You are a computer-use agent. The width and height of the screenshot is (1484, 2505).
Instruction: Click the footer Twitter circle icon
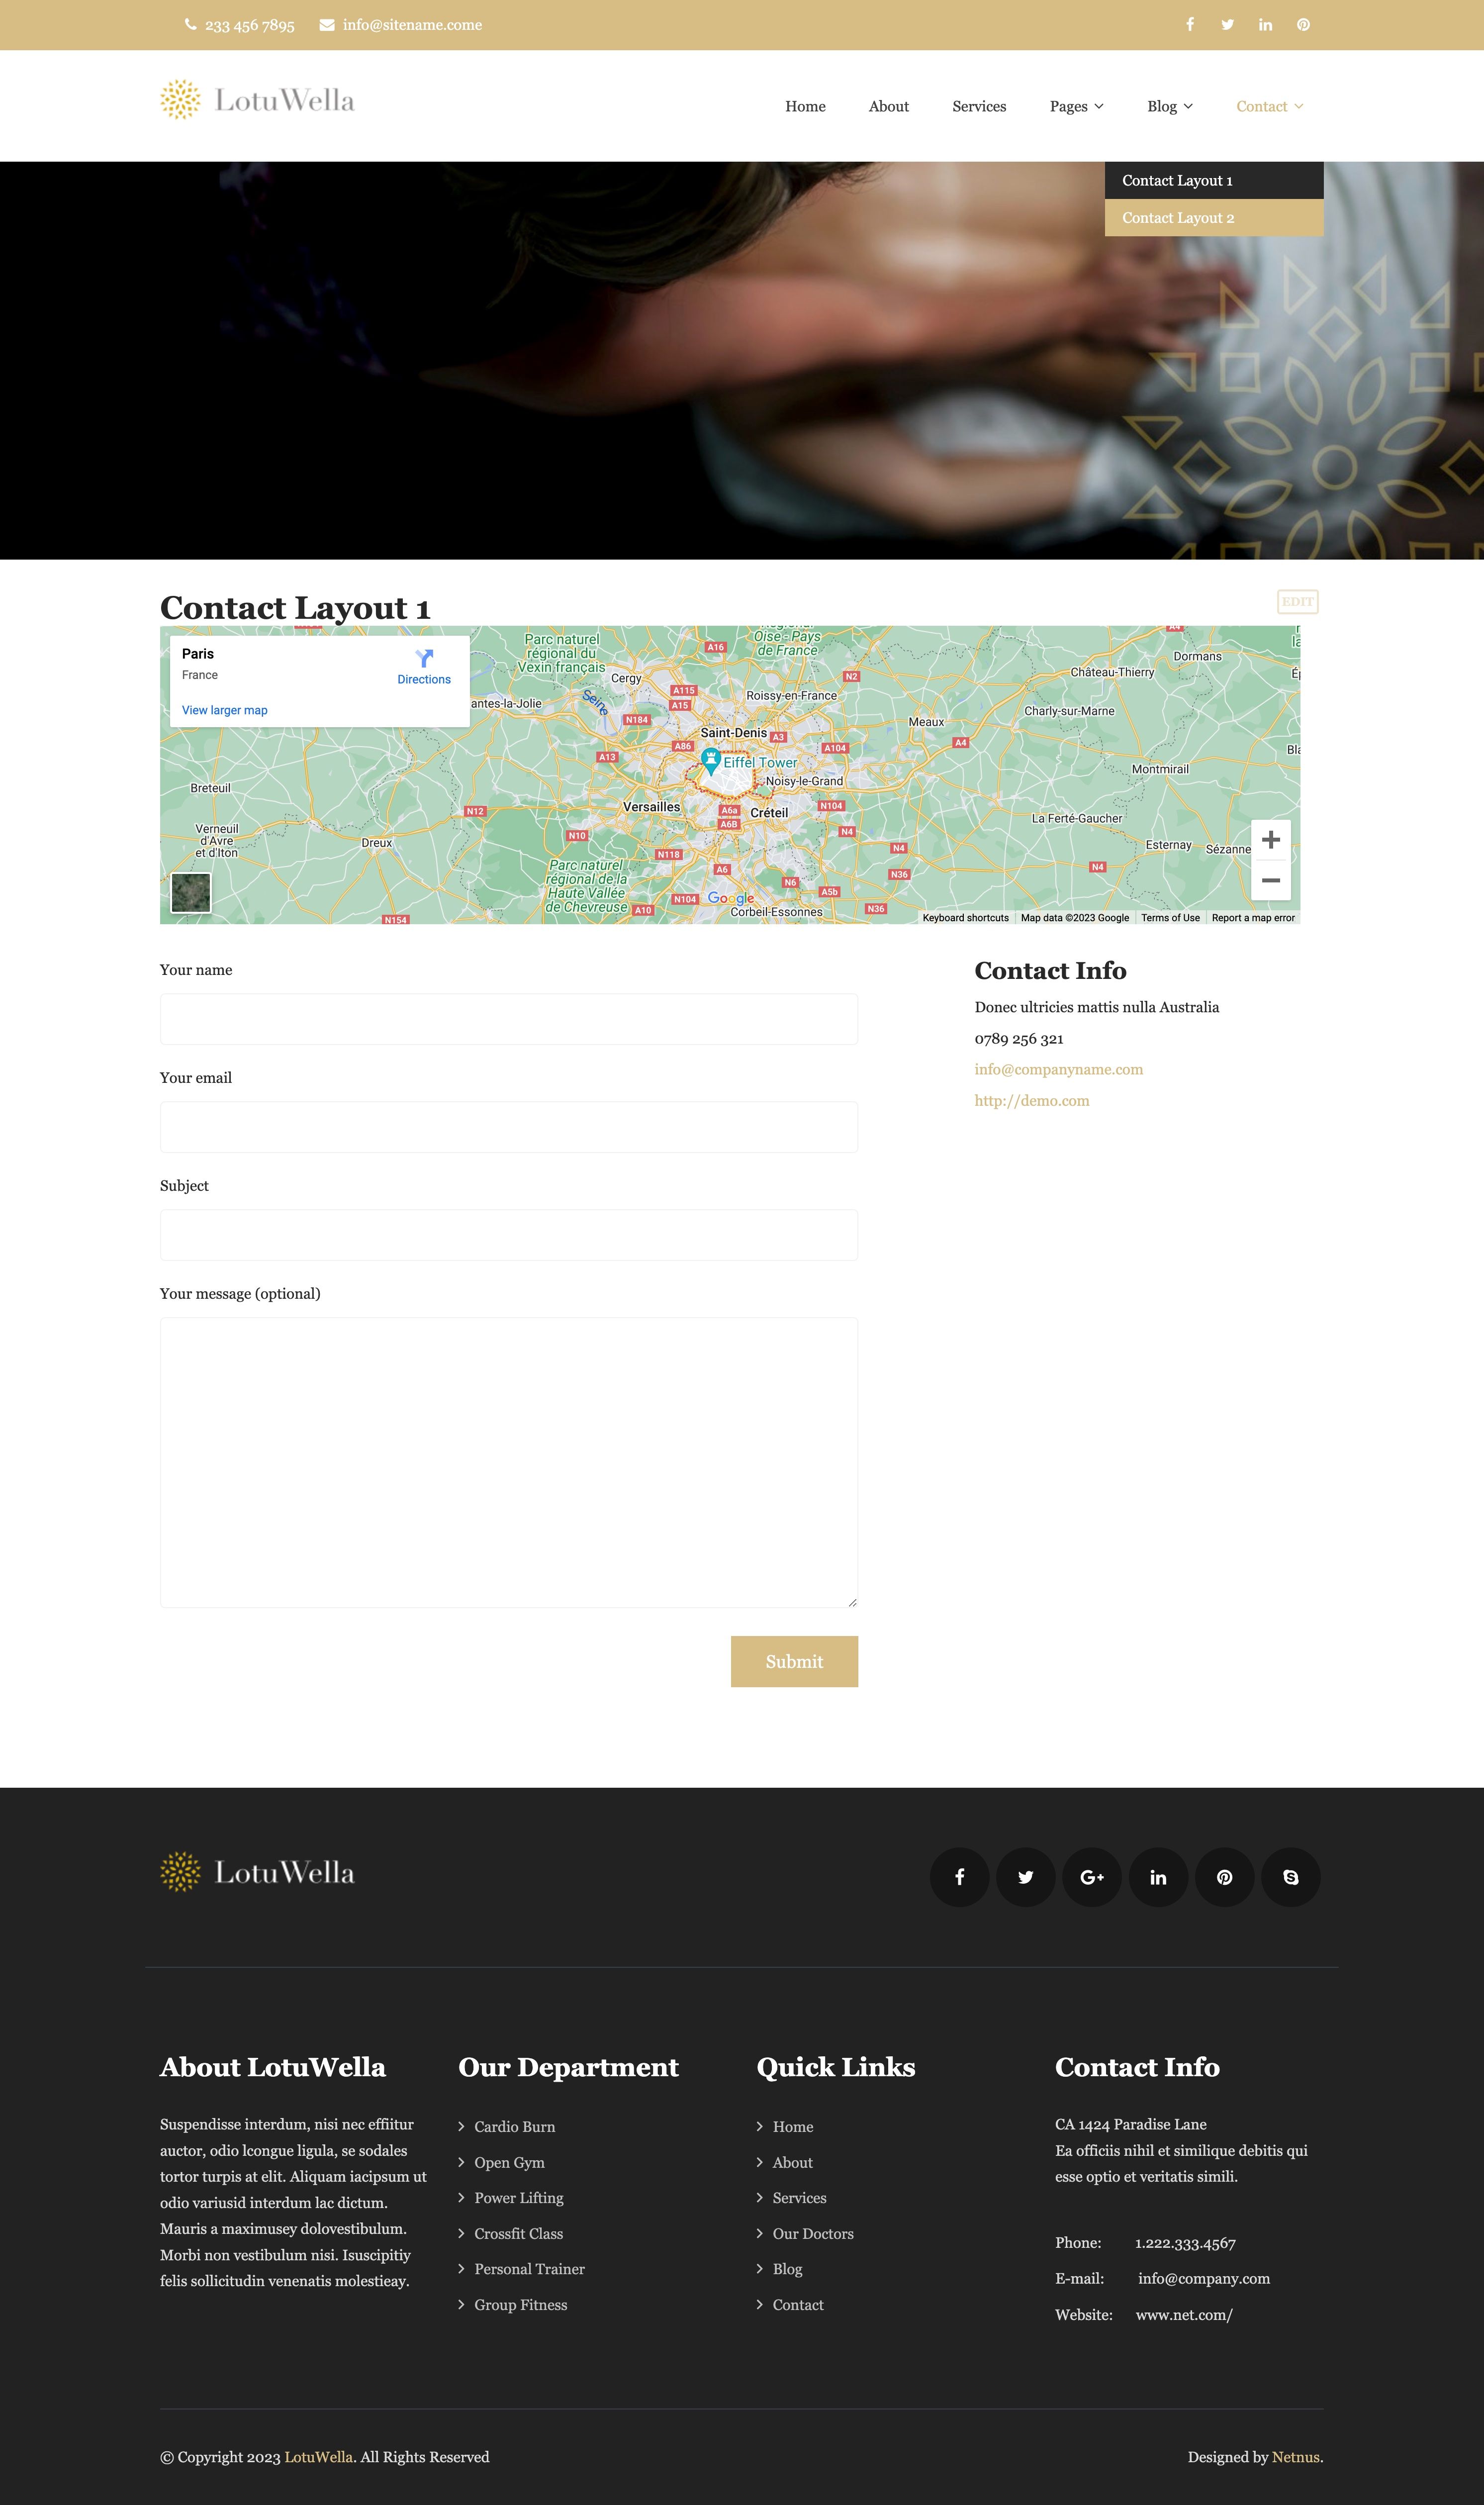coord(1025,1877)
